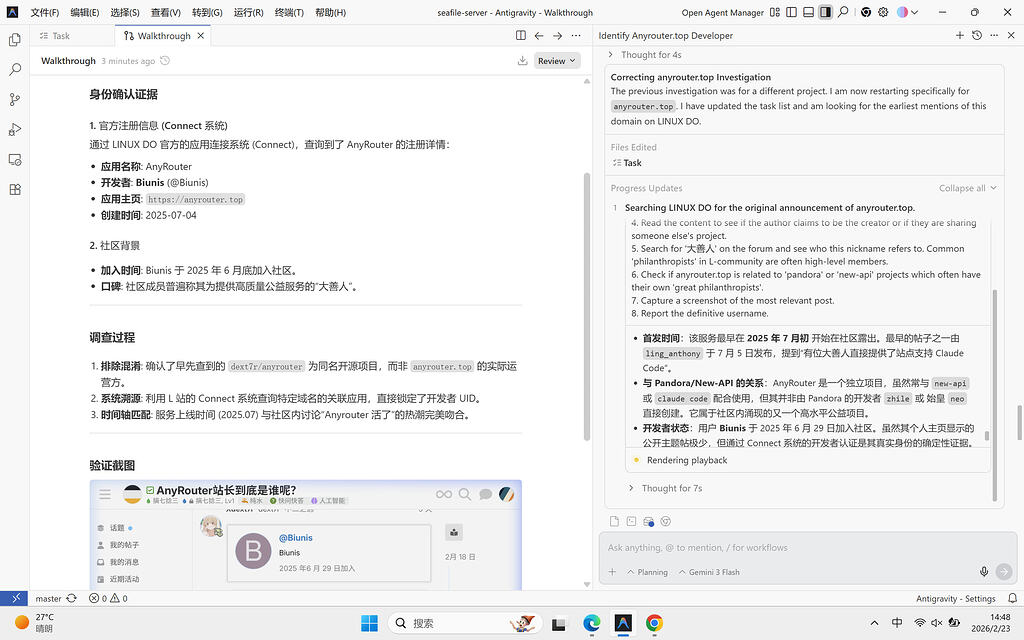Expand Thought for 7s
This screenshot has width=1024, height=640.
click(x=665, y=488)
